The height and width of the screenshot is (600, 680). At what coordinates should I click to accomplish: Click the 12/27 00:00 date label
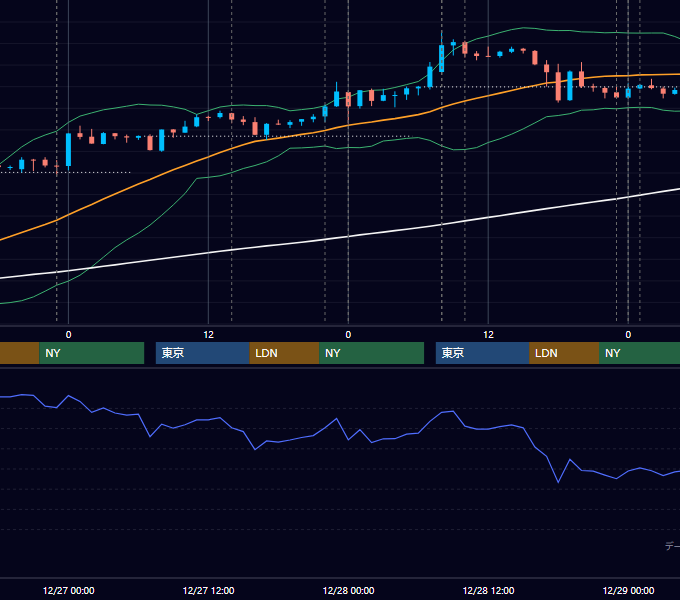pos(69,590)
